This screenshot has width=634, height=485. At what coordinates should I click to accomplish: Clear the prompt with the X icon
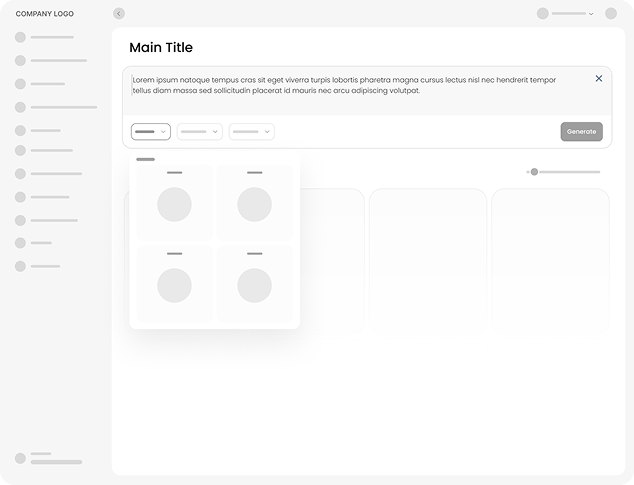click(599, 78)
